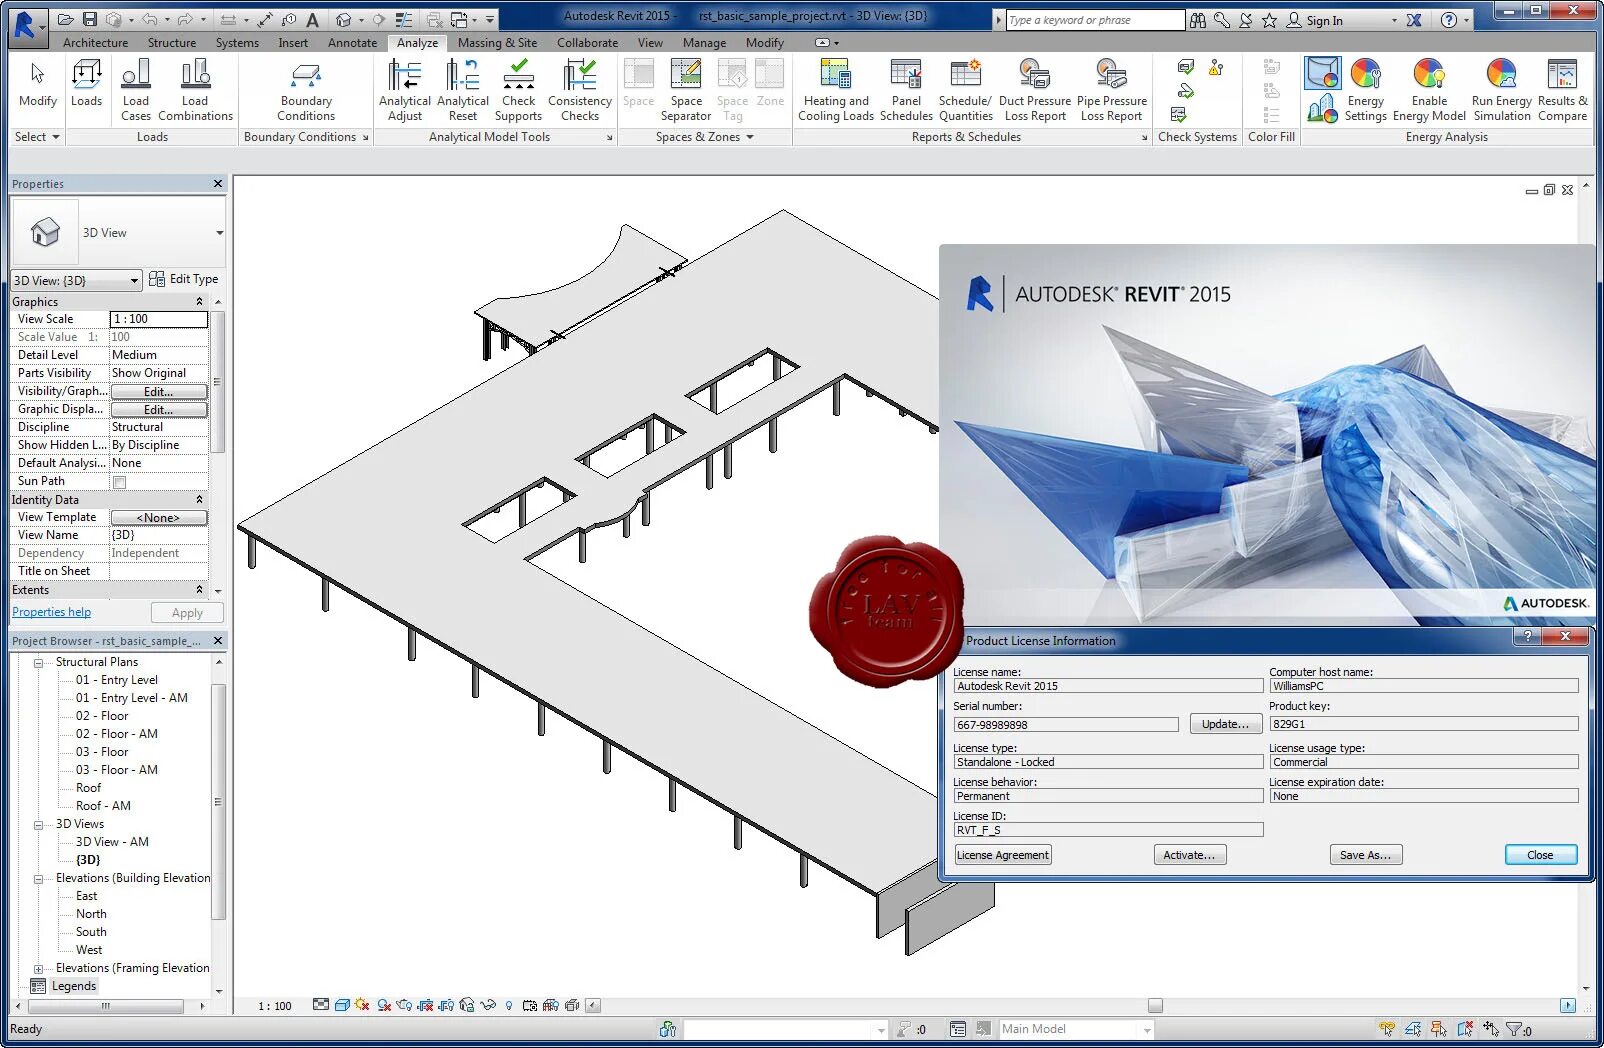The width and height of the screenshot is (1604, 1048).
Task: Click Analytical Reset tool
Action: (463, 90)
